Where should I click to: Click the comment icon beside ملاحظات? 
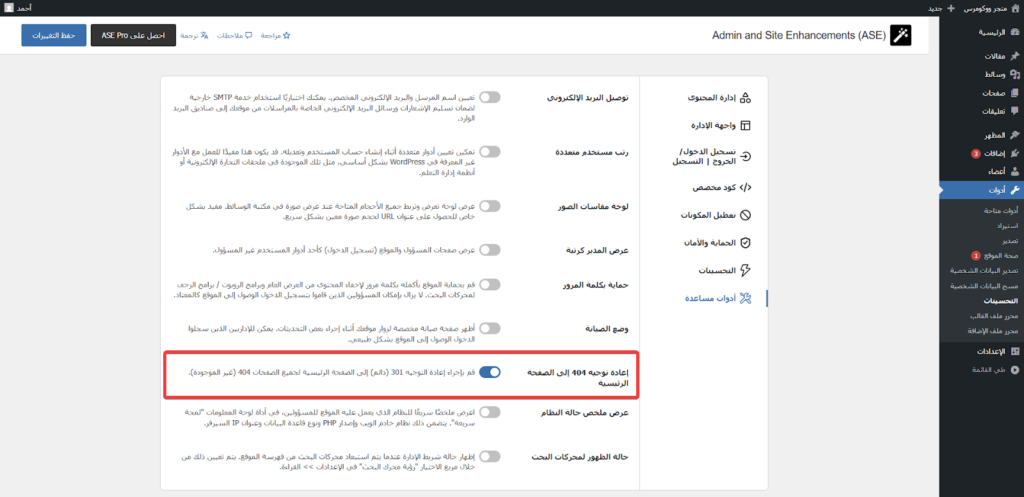point(248,35)
